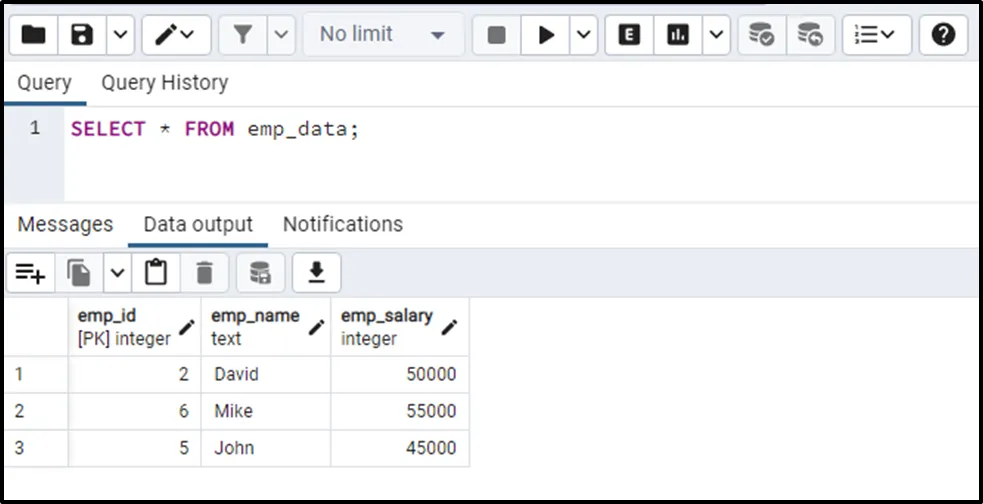This screenshot has width=983, height=504.
Task: Click the Explain Analyze chart icon
Action: pyautogui.click(x=678, y=35)
